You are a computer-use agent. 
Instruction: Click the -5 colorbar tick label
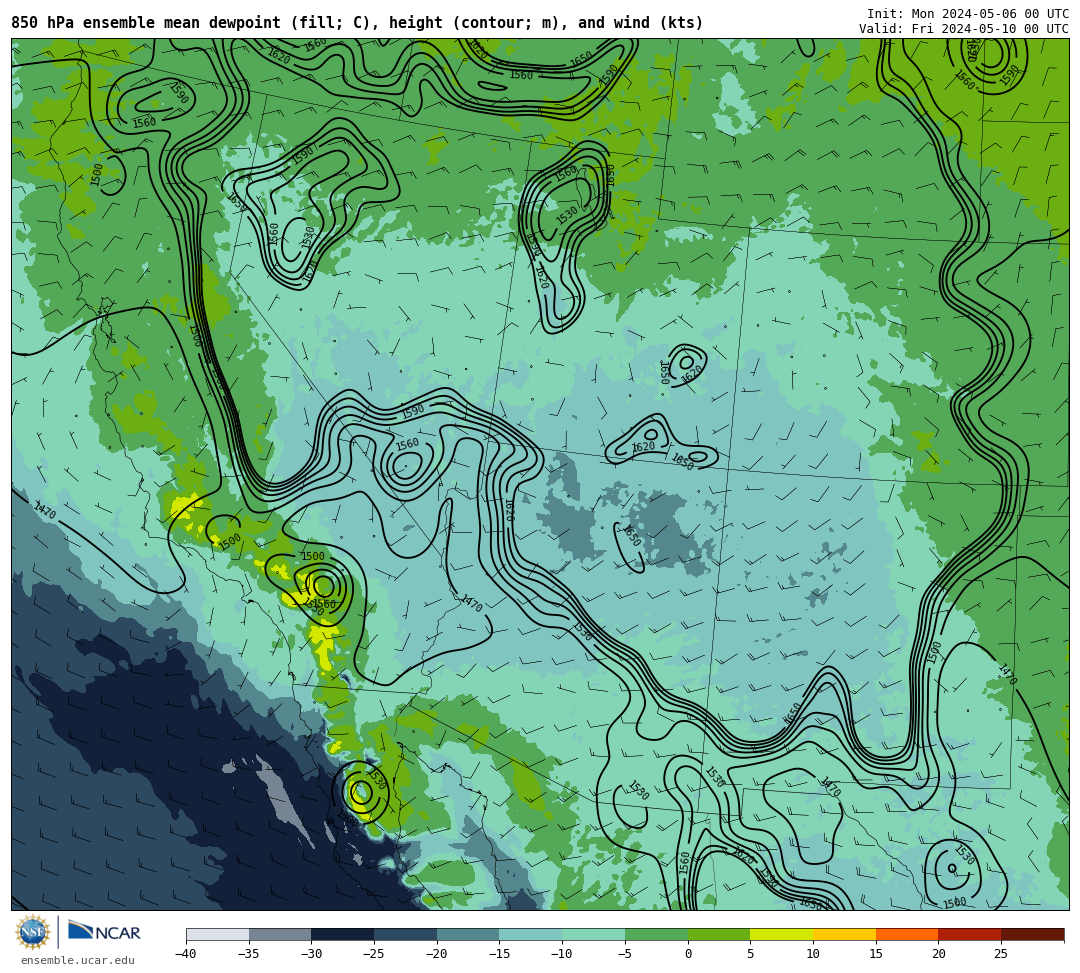click(625, 954)
